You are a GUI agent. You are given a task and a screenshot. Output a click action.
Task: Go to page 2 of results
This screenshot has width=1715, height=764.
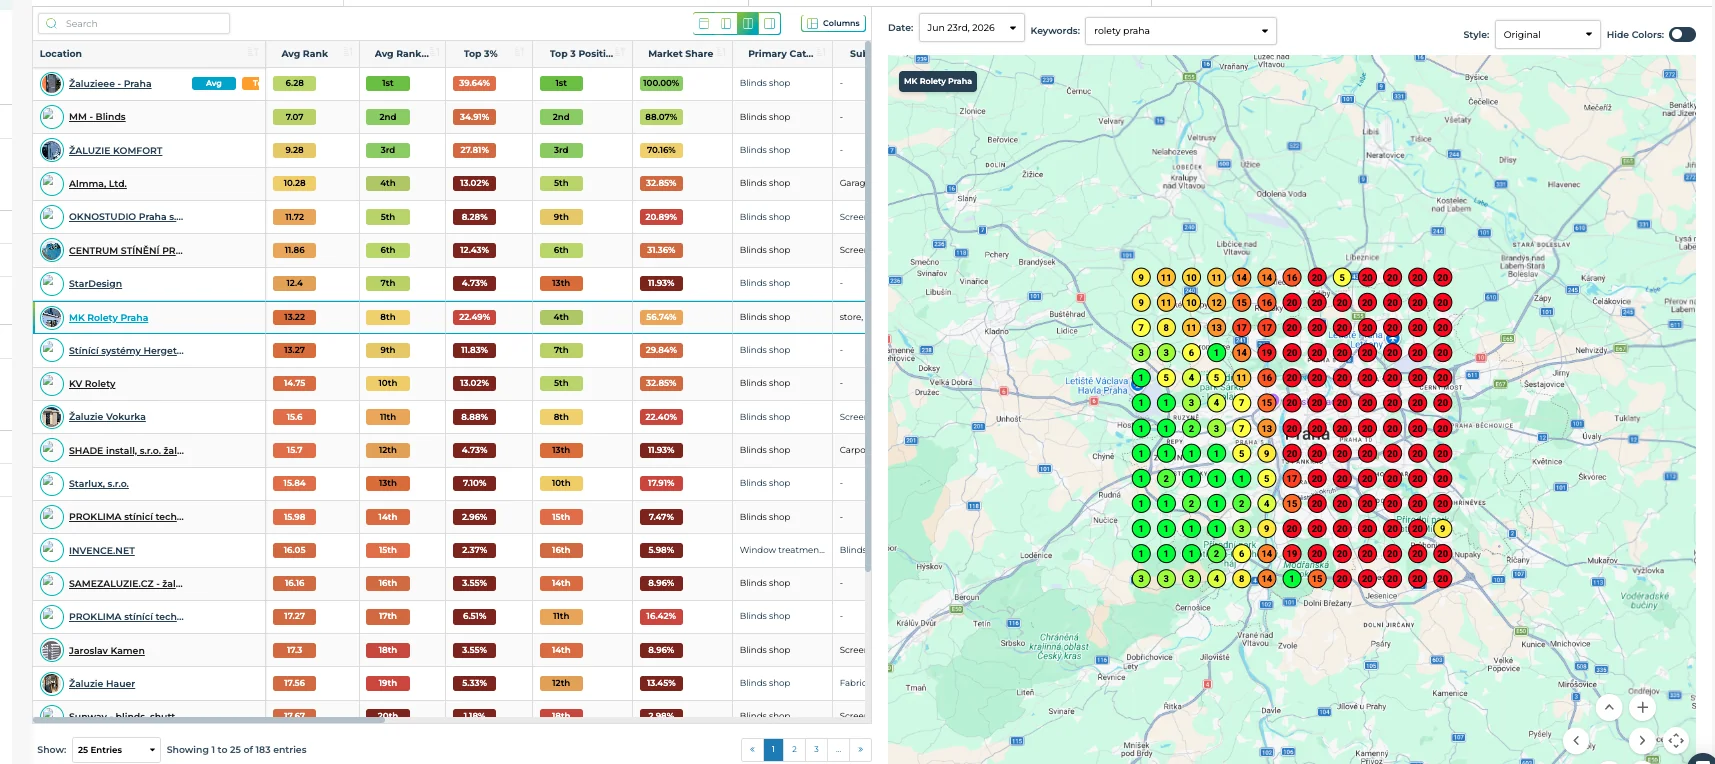point(795,749)
